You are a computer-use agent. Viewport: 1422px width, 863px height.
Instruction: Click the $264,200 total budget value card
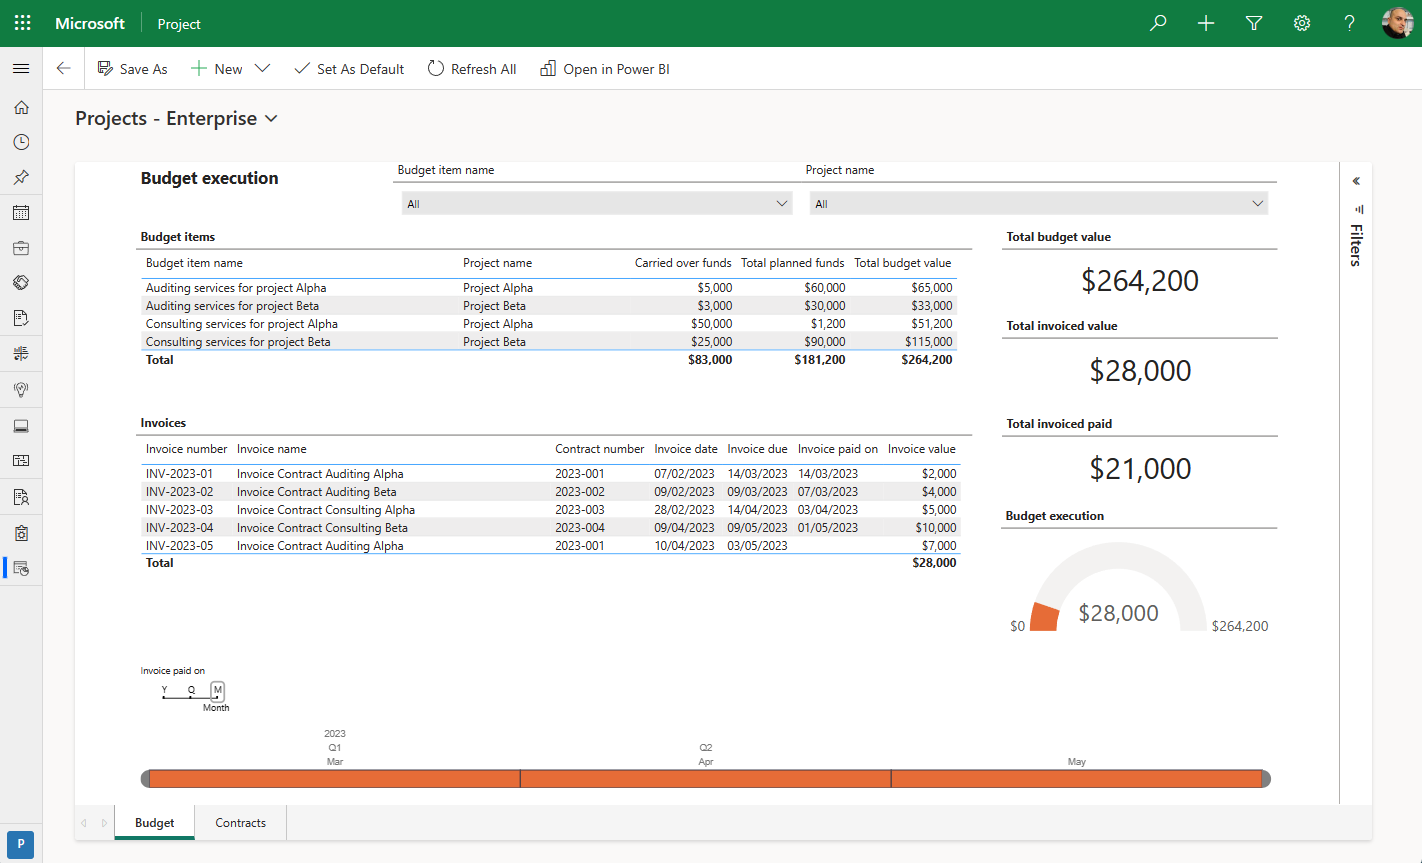click(1140, 280)
